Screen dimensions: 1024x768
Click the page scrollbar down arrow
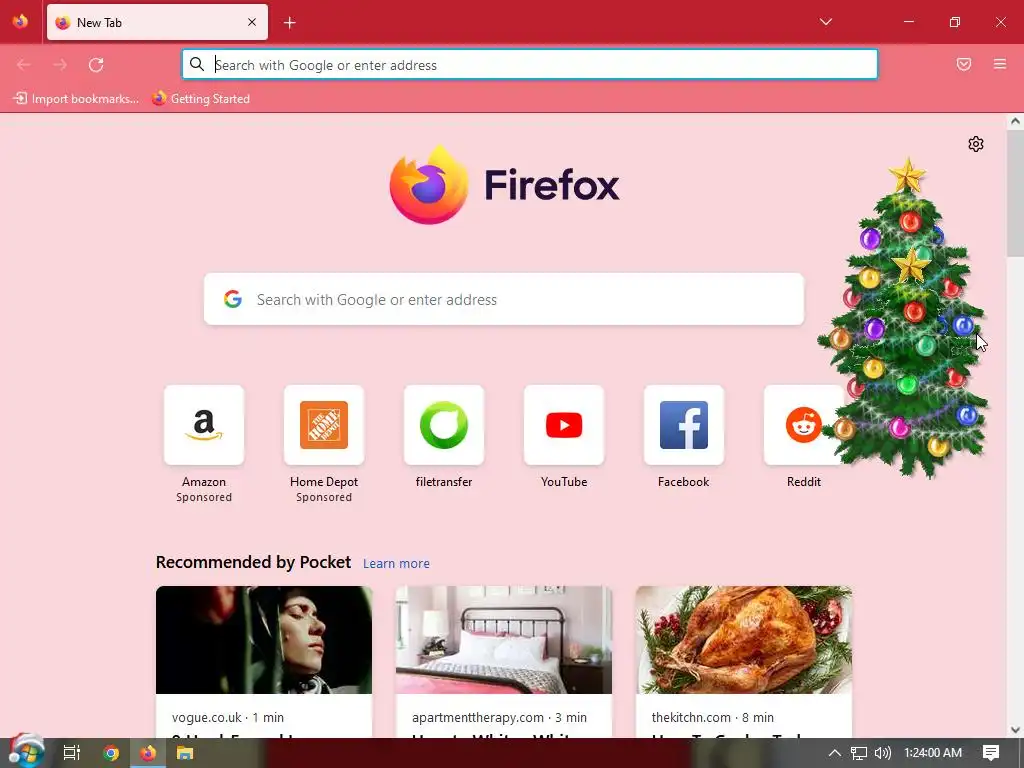1015,730
